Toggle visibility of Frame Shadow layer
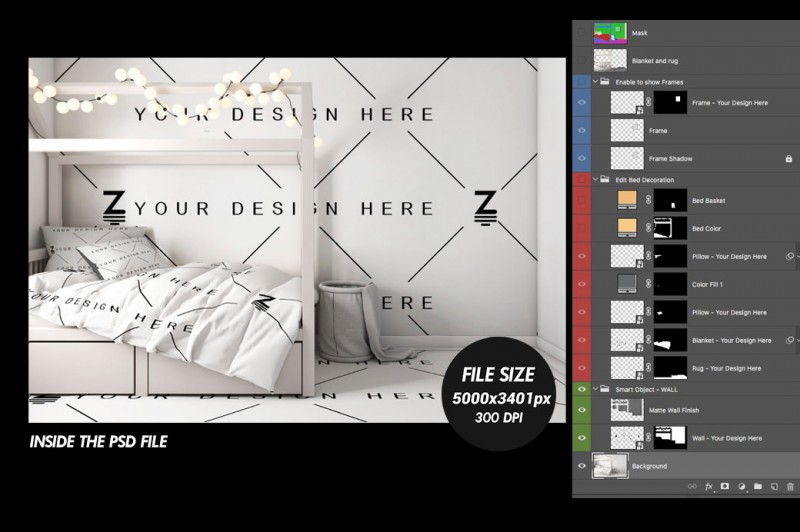The width and height of the screenshot is (800, 532). click(582, 158)
